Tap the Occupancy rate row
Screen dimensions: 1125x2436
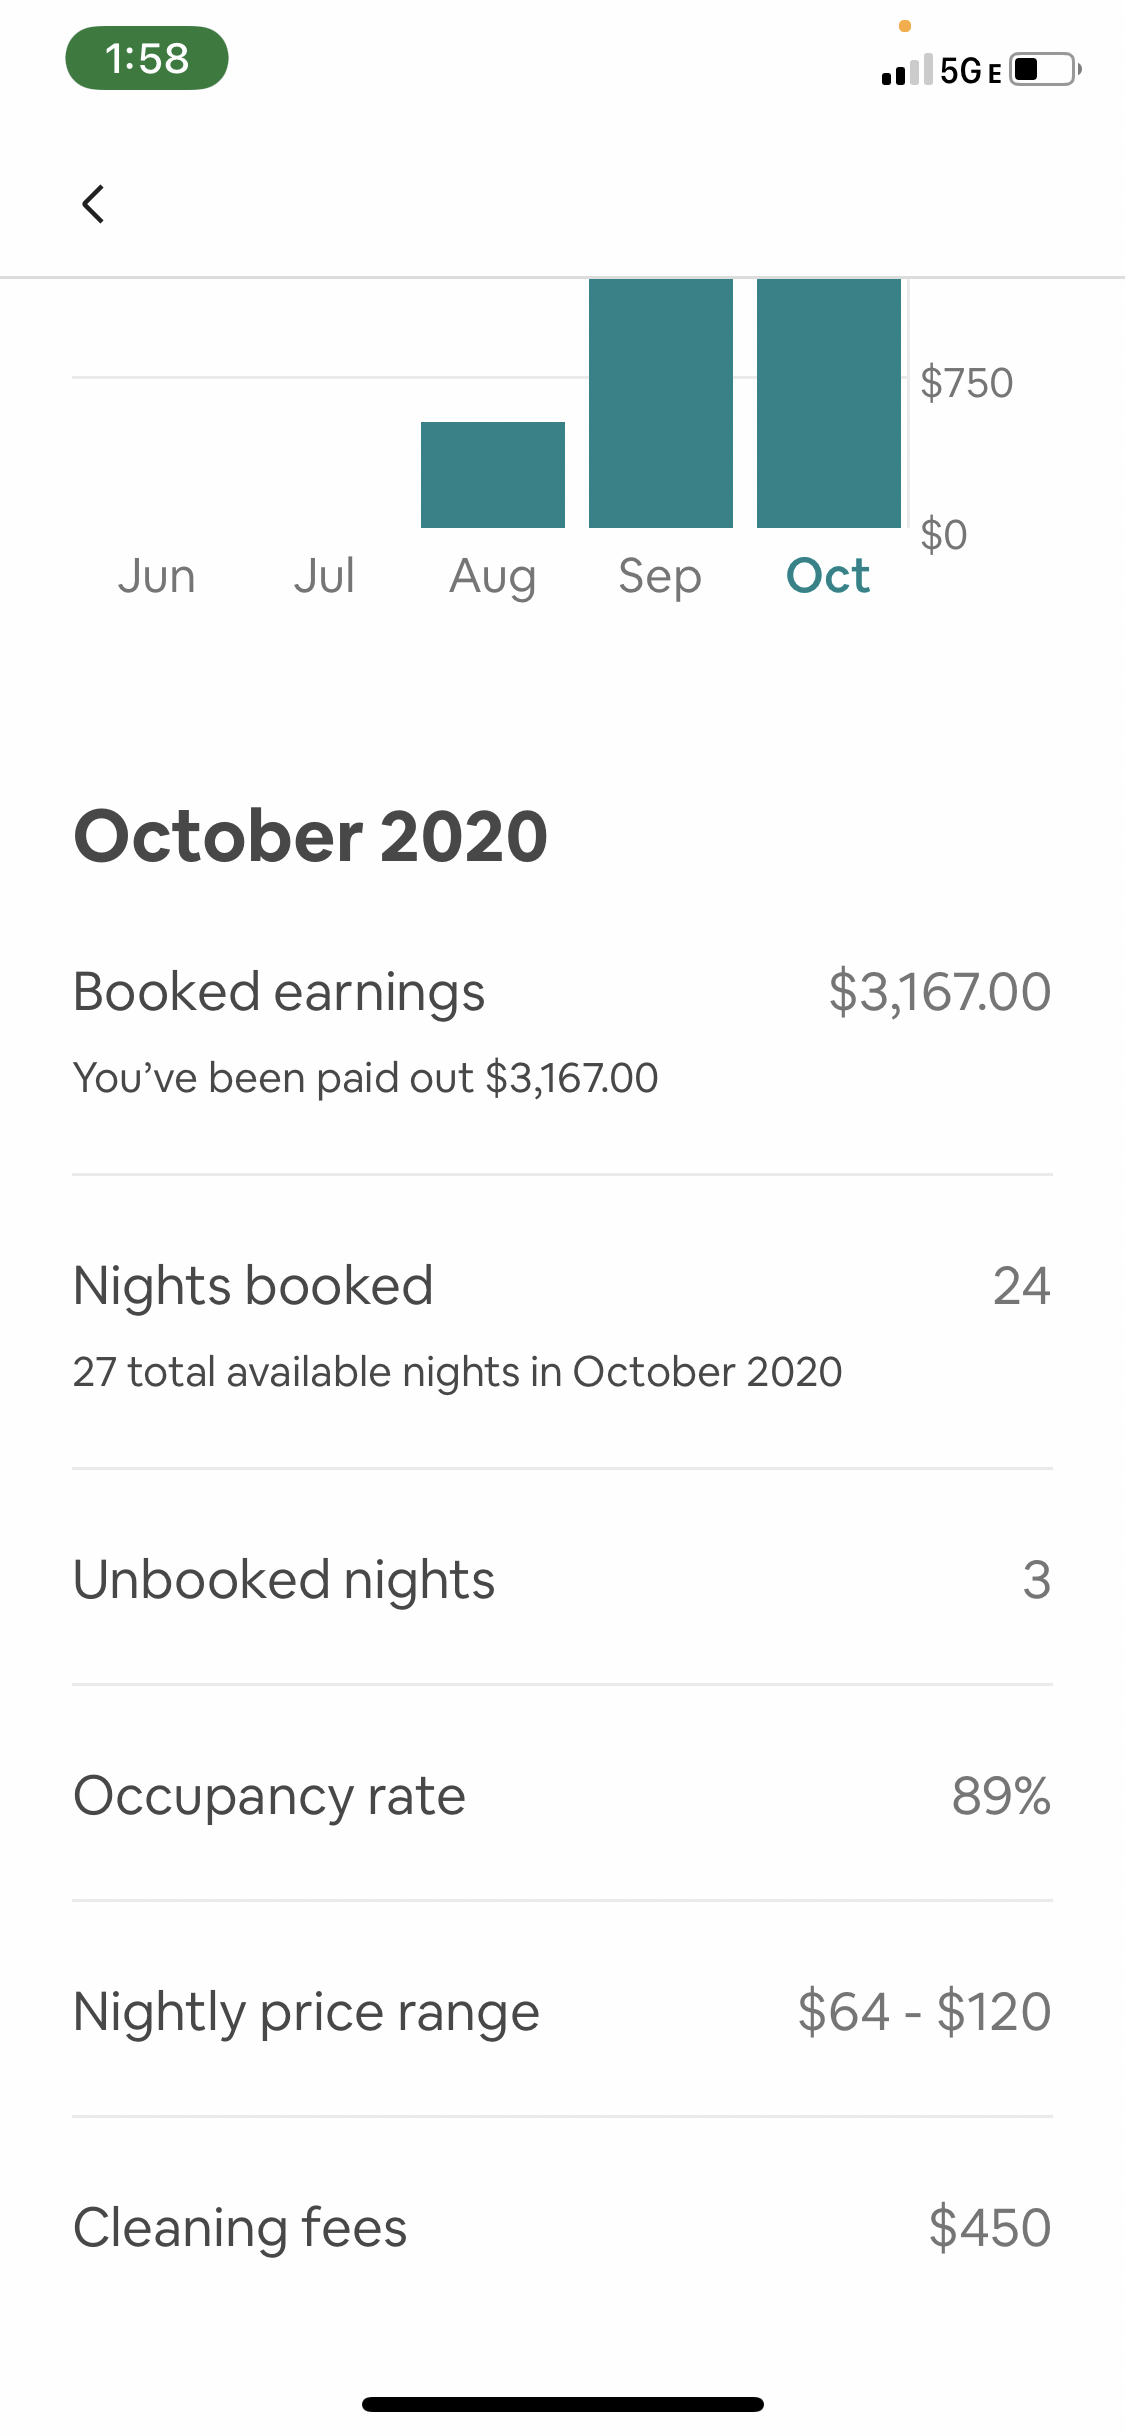pos(562,1796)
